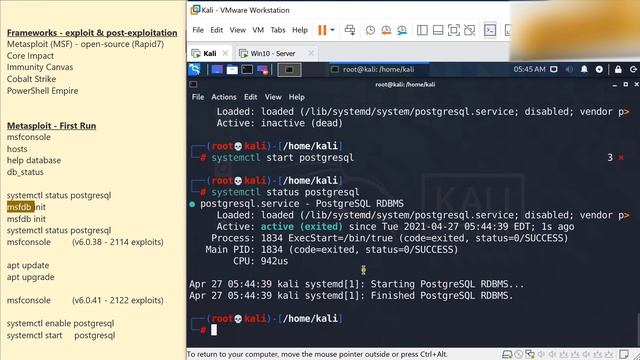Select the Kali VM tab
Image resolution: width=640 pixels, height=360 pixels.
[209, 53]
